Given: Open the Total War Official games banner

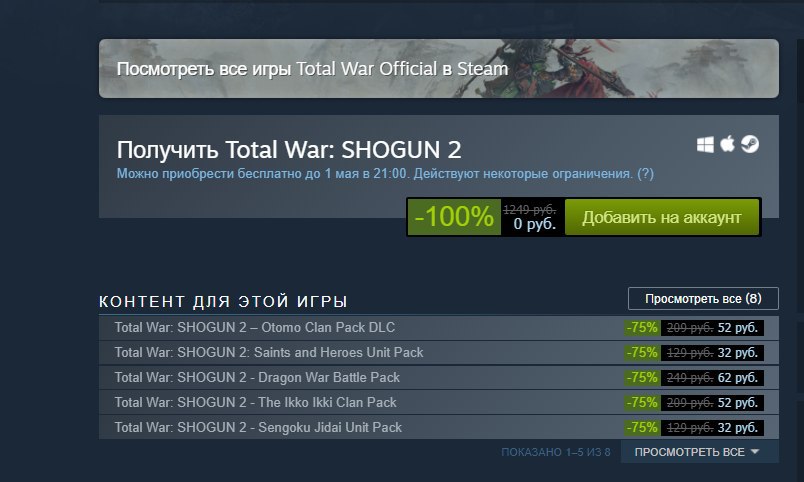Looking at the screenshot, I should click(x=439, y=68).
